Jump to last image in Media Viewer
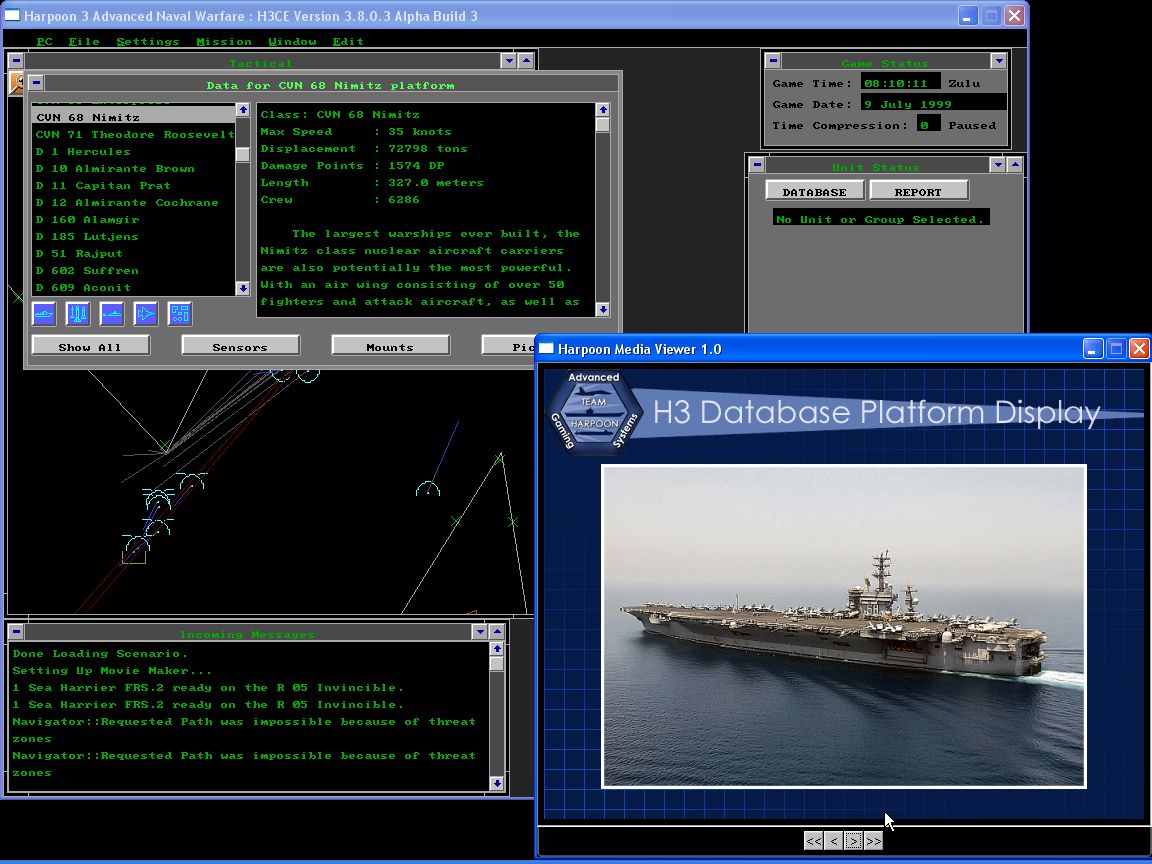The image size is (1152, 864). pos(873,841)
